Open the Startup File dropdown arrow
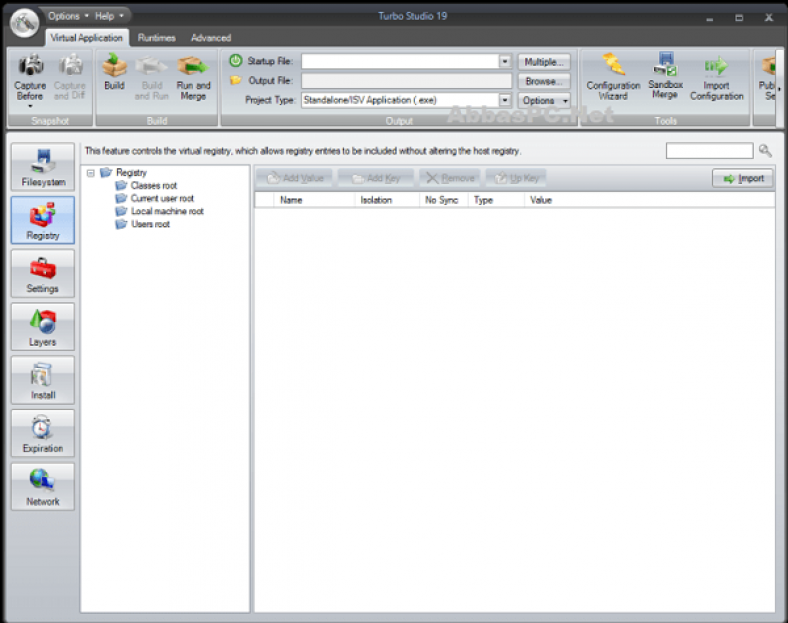 505,61
